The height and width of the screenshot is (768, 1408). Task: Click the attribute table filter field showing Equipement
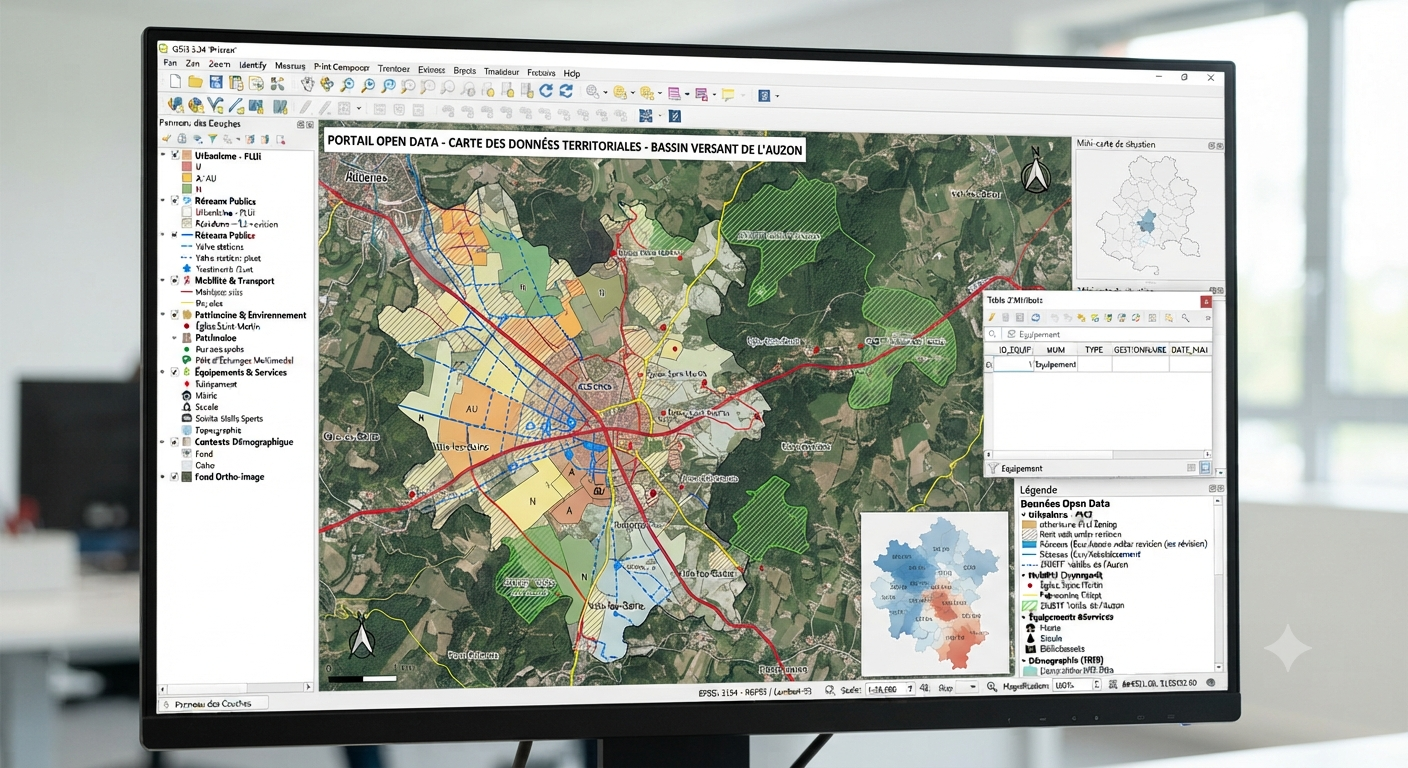pos(1106,334)
